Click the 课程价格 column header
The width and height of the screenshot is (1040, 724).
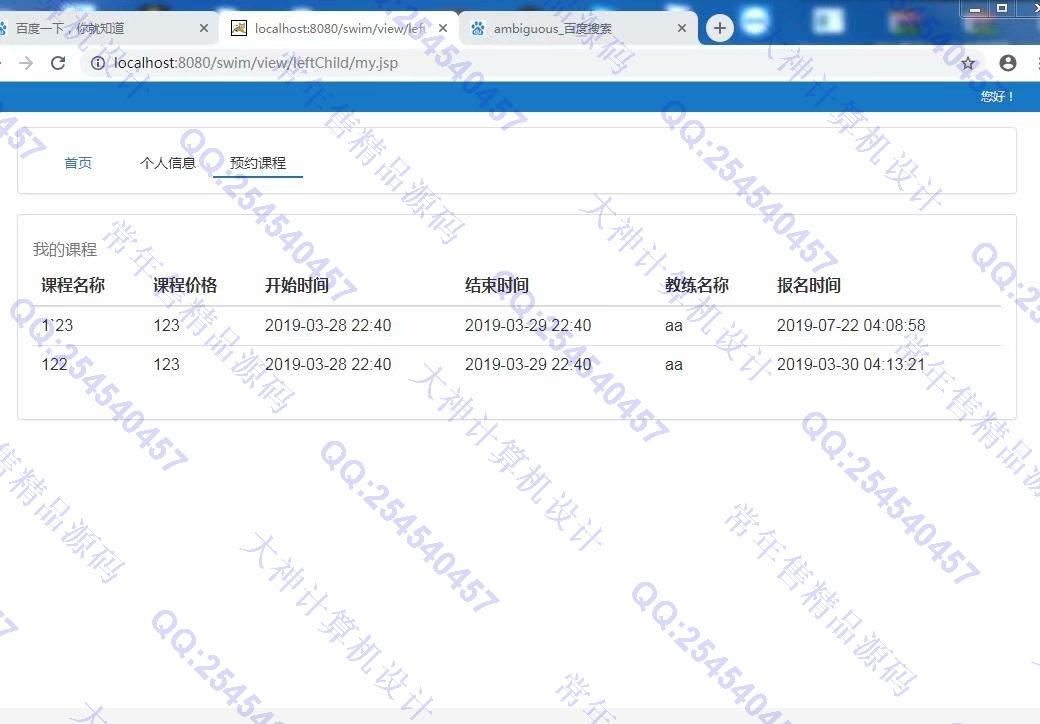pos(185,285)
